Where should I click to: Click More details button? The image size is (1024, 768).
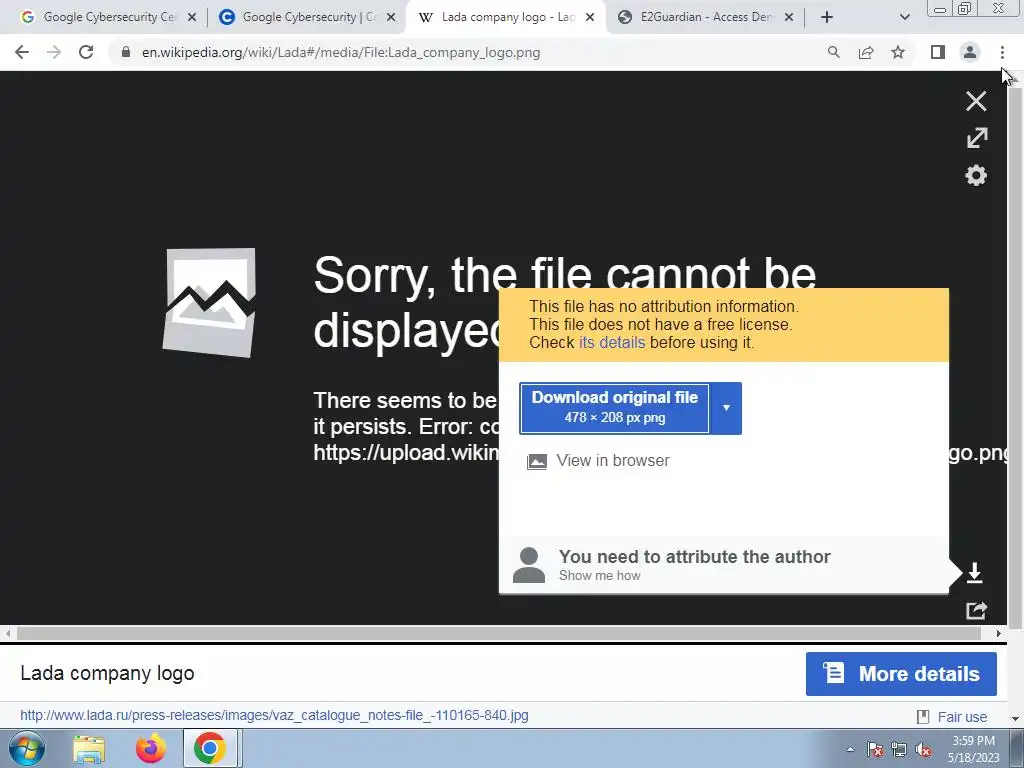pyautogui.click(x=901, y=673)
